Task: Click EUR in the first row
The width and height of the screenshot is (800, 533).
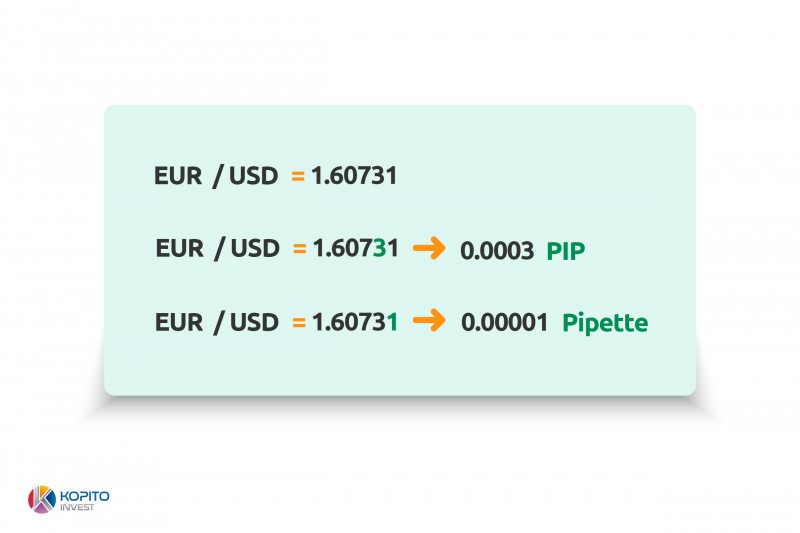Action: (178, 176)
